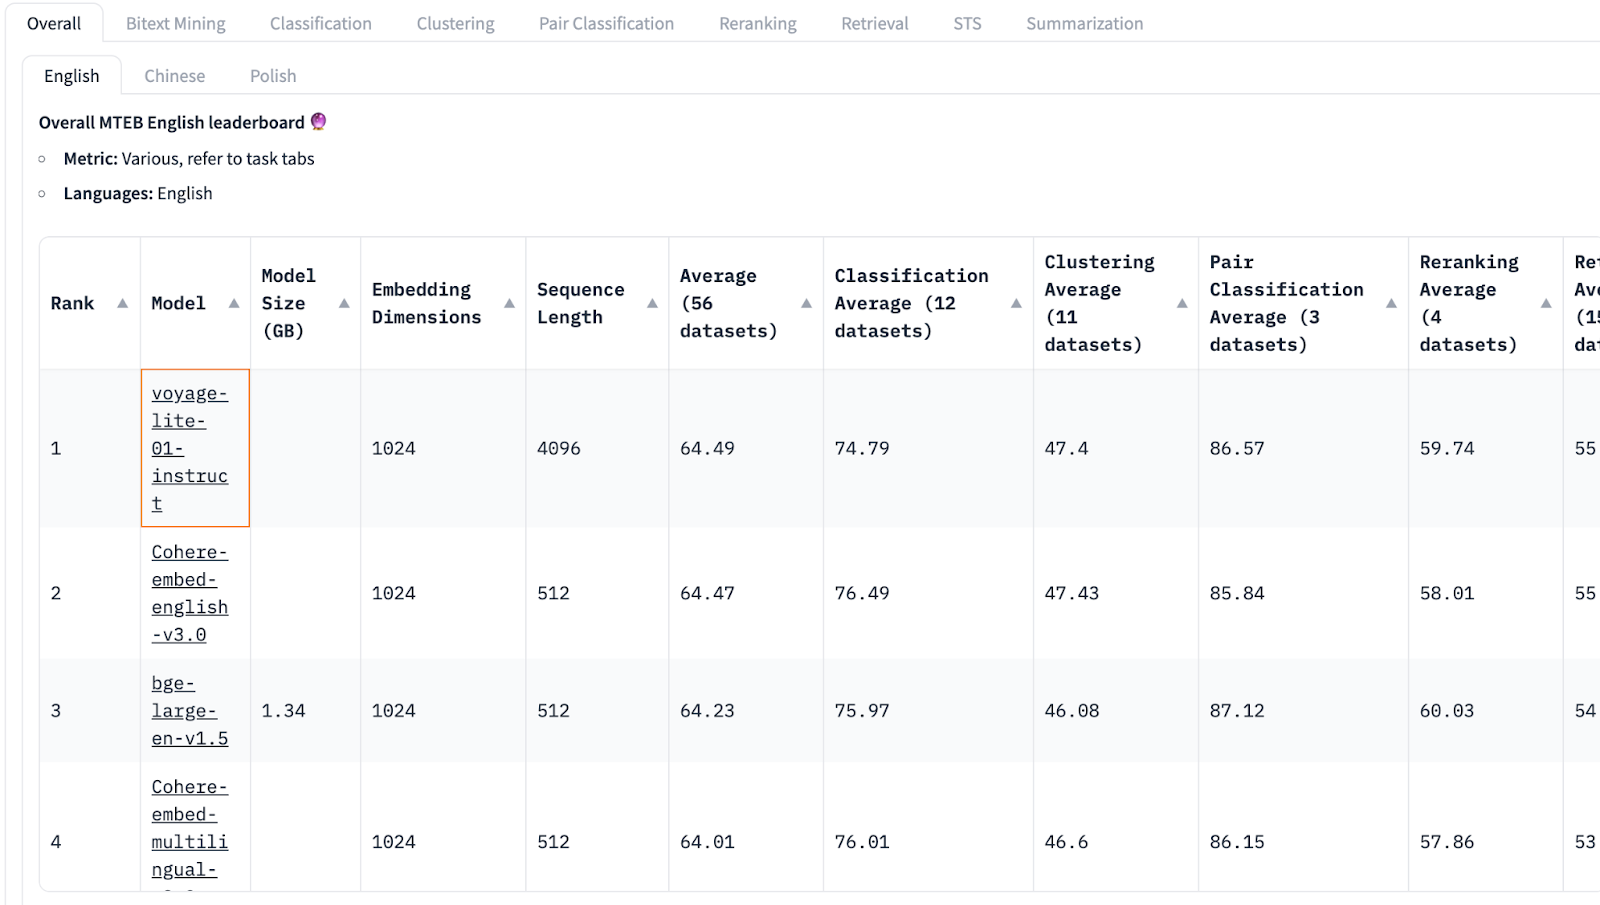Sort by Reranking Average arrow

tap(1546, 303)
